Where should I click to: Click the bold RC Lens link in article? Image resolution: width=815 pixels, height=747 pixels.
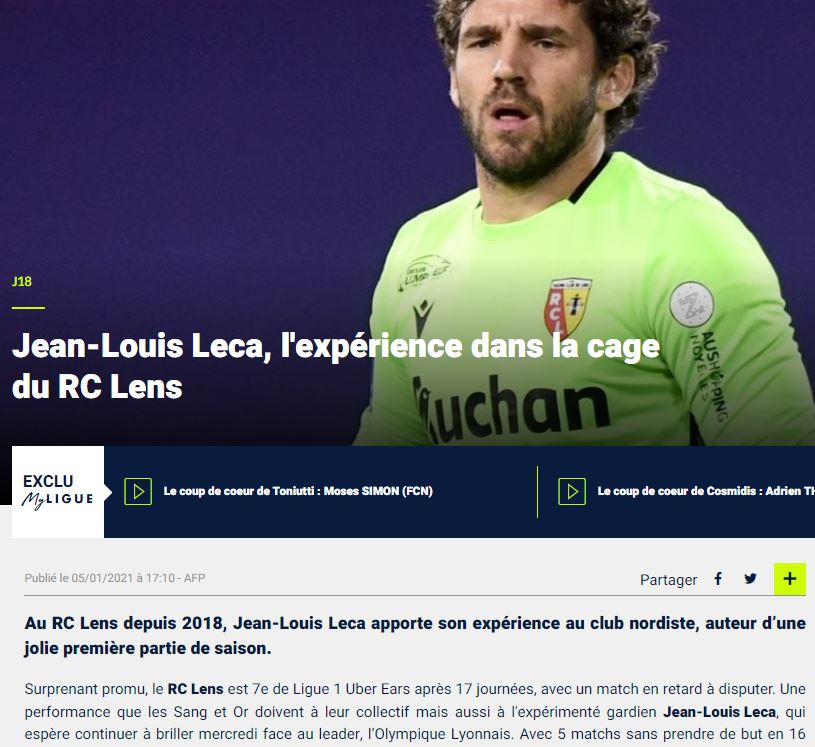tap(195, 689)
